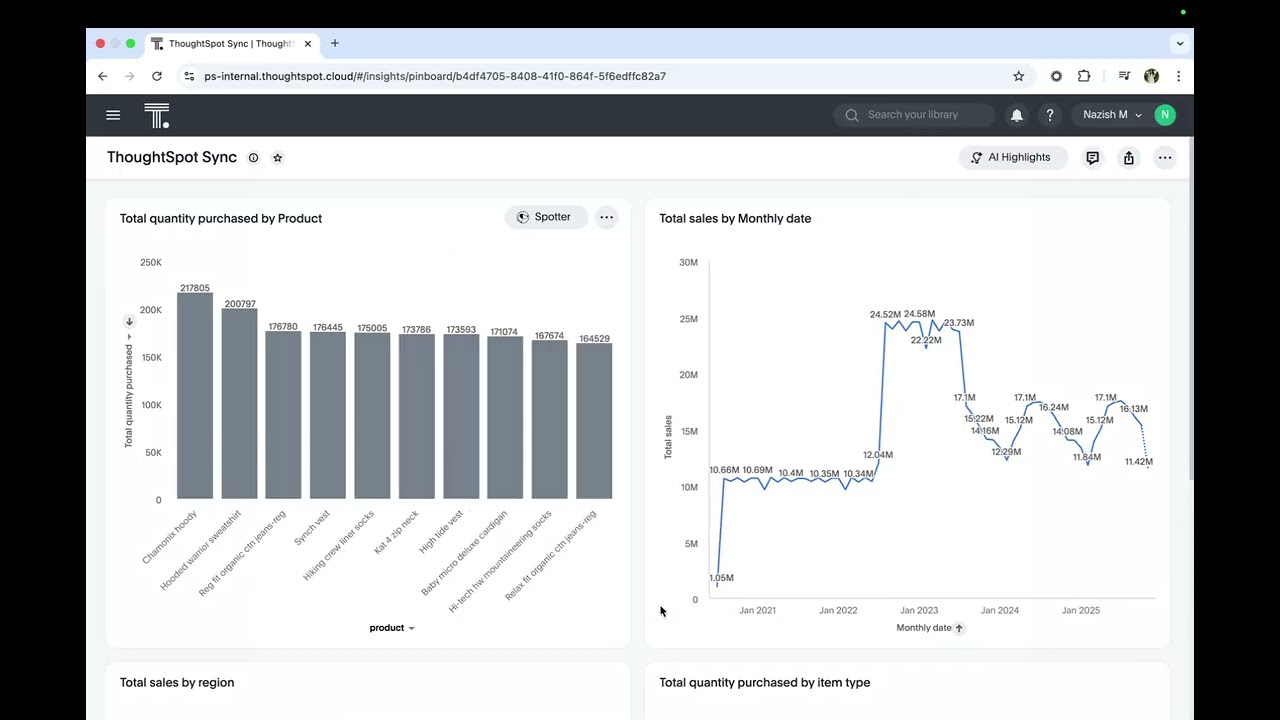1280x720 pixels.
Task: Reload the browser page
Action: (x=157, y=76)
